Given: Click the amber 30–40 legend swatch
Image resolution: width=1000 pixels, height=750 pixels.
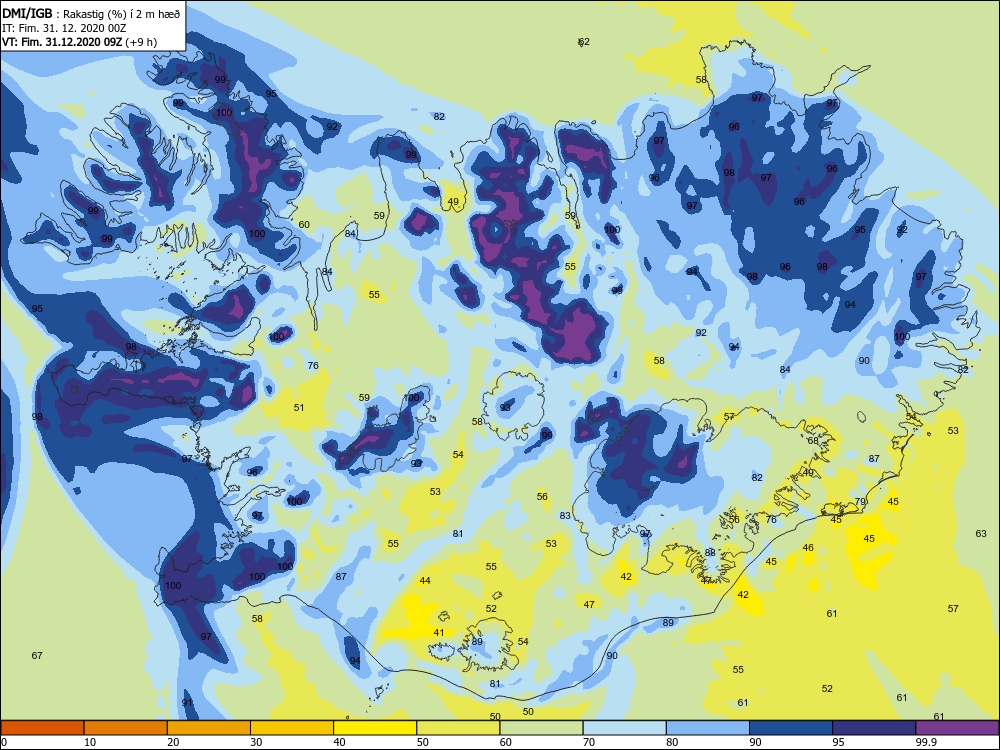Looking at the screenshot, I should coord(292,728).
